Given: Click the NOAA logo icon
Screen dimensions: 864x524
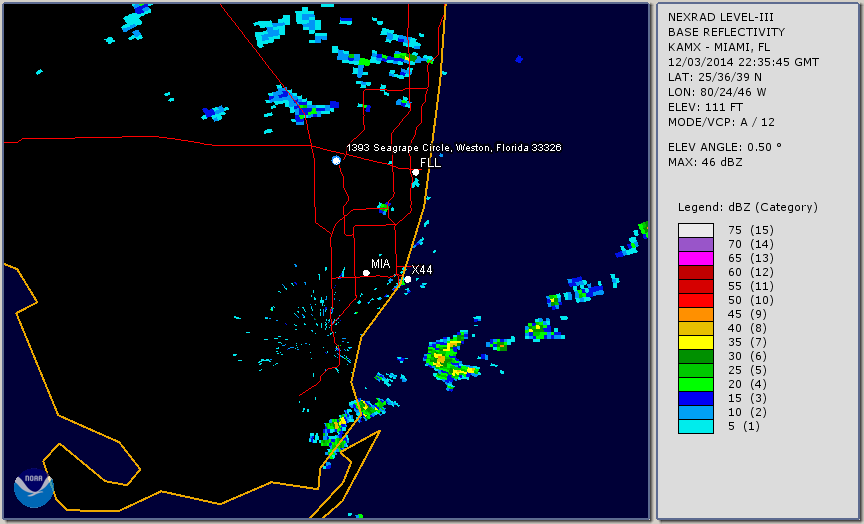Looking at the screenshot, I should [33, 488].
